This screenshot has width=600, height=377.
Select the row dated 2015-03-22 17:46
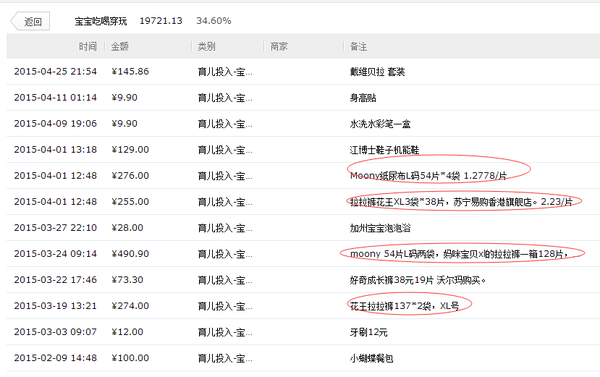point(303,280)
